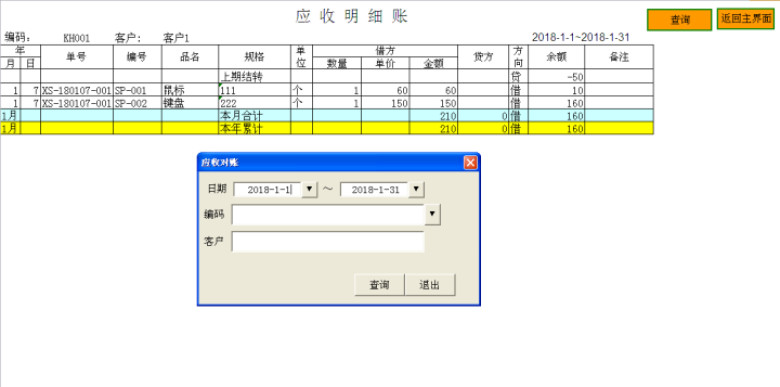
Task: Click the customer code KH001
Action: click(x=77, y=38)
